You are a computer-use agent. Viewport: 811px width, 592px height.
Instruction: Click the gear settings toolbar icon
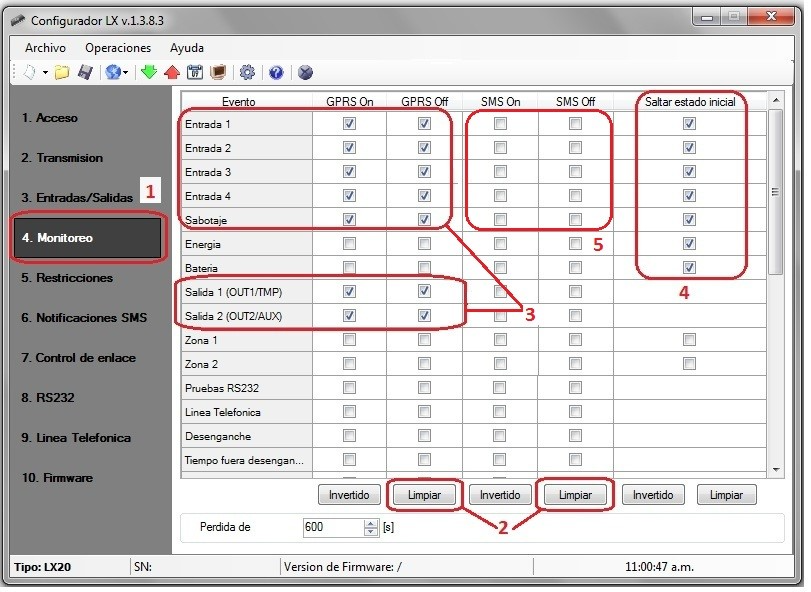(248, 73)
